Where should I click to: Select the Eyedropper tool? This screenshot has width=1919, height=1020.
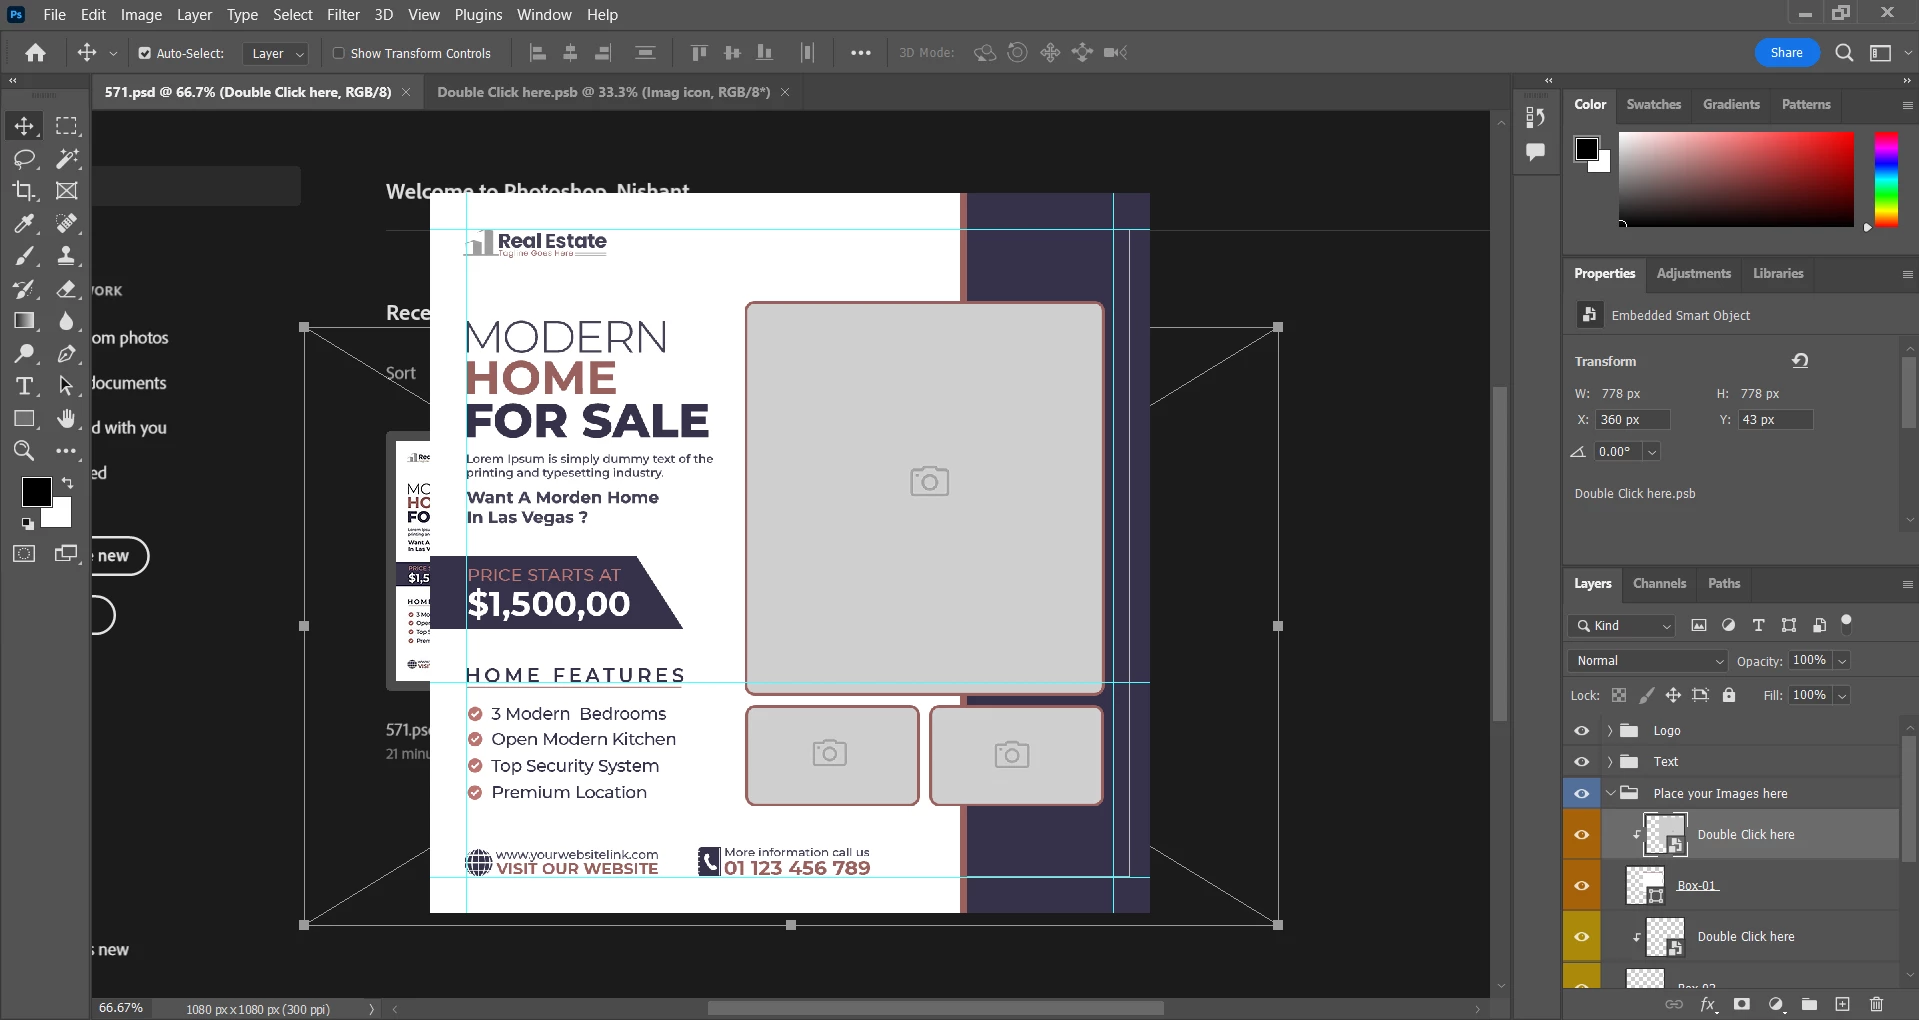point(24,223)
